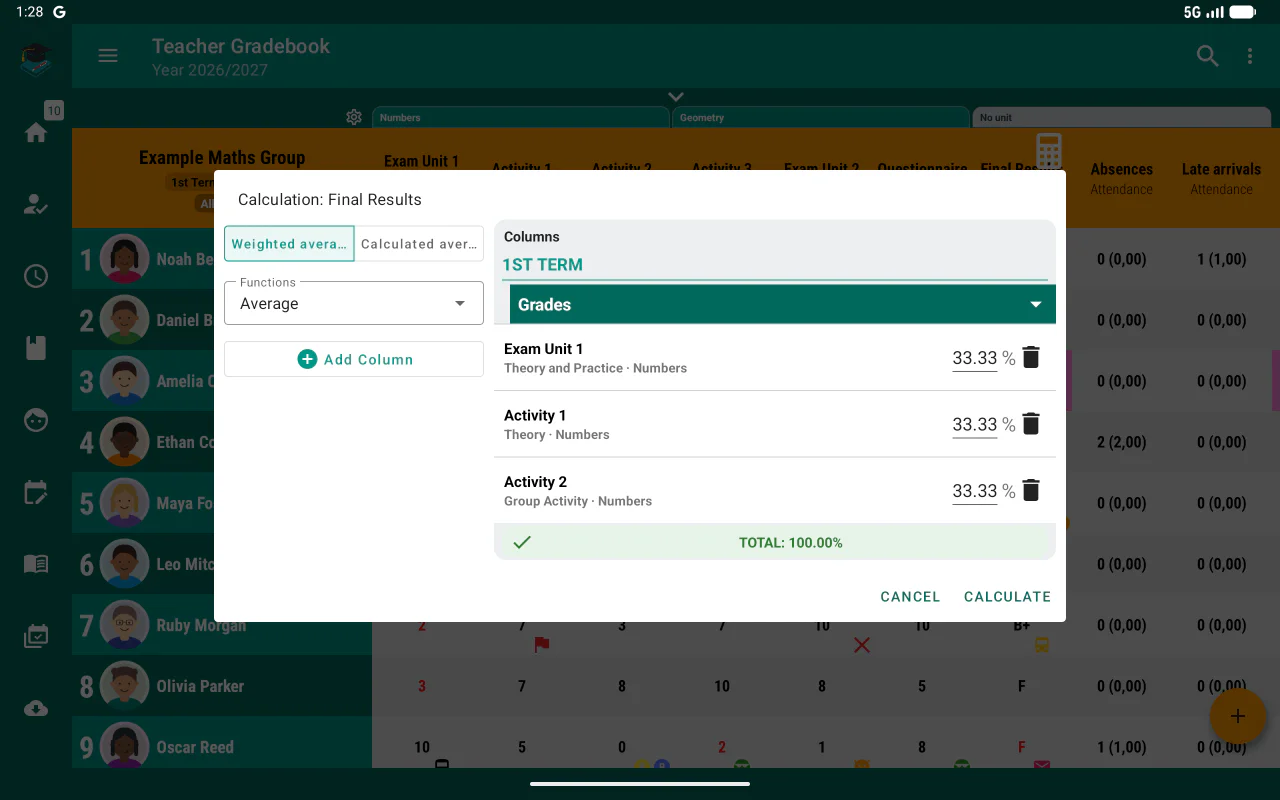The image size is (1280, 800).
Task: Open the Functions Average dropdown
Action: point(354,303)
